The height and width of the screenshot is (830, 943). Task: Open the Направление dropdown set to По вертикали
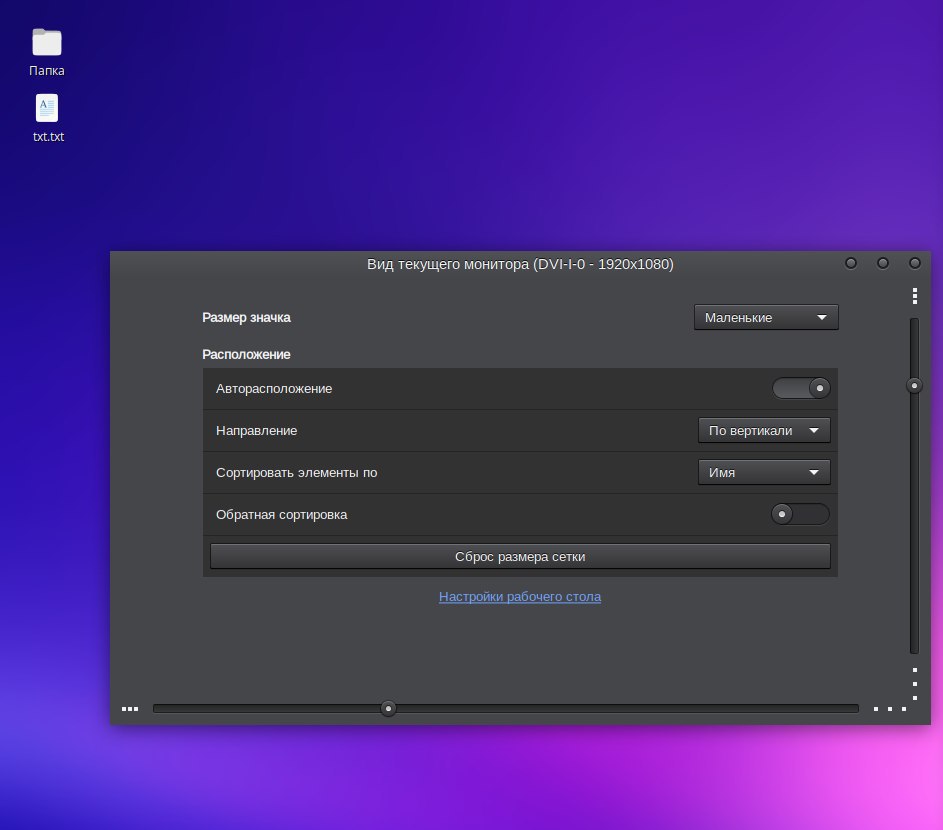point(764,431)
